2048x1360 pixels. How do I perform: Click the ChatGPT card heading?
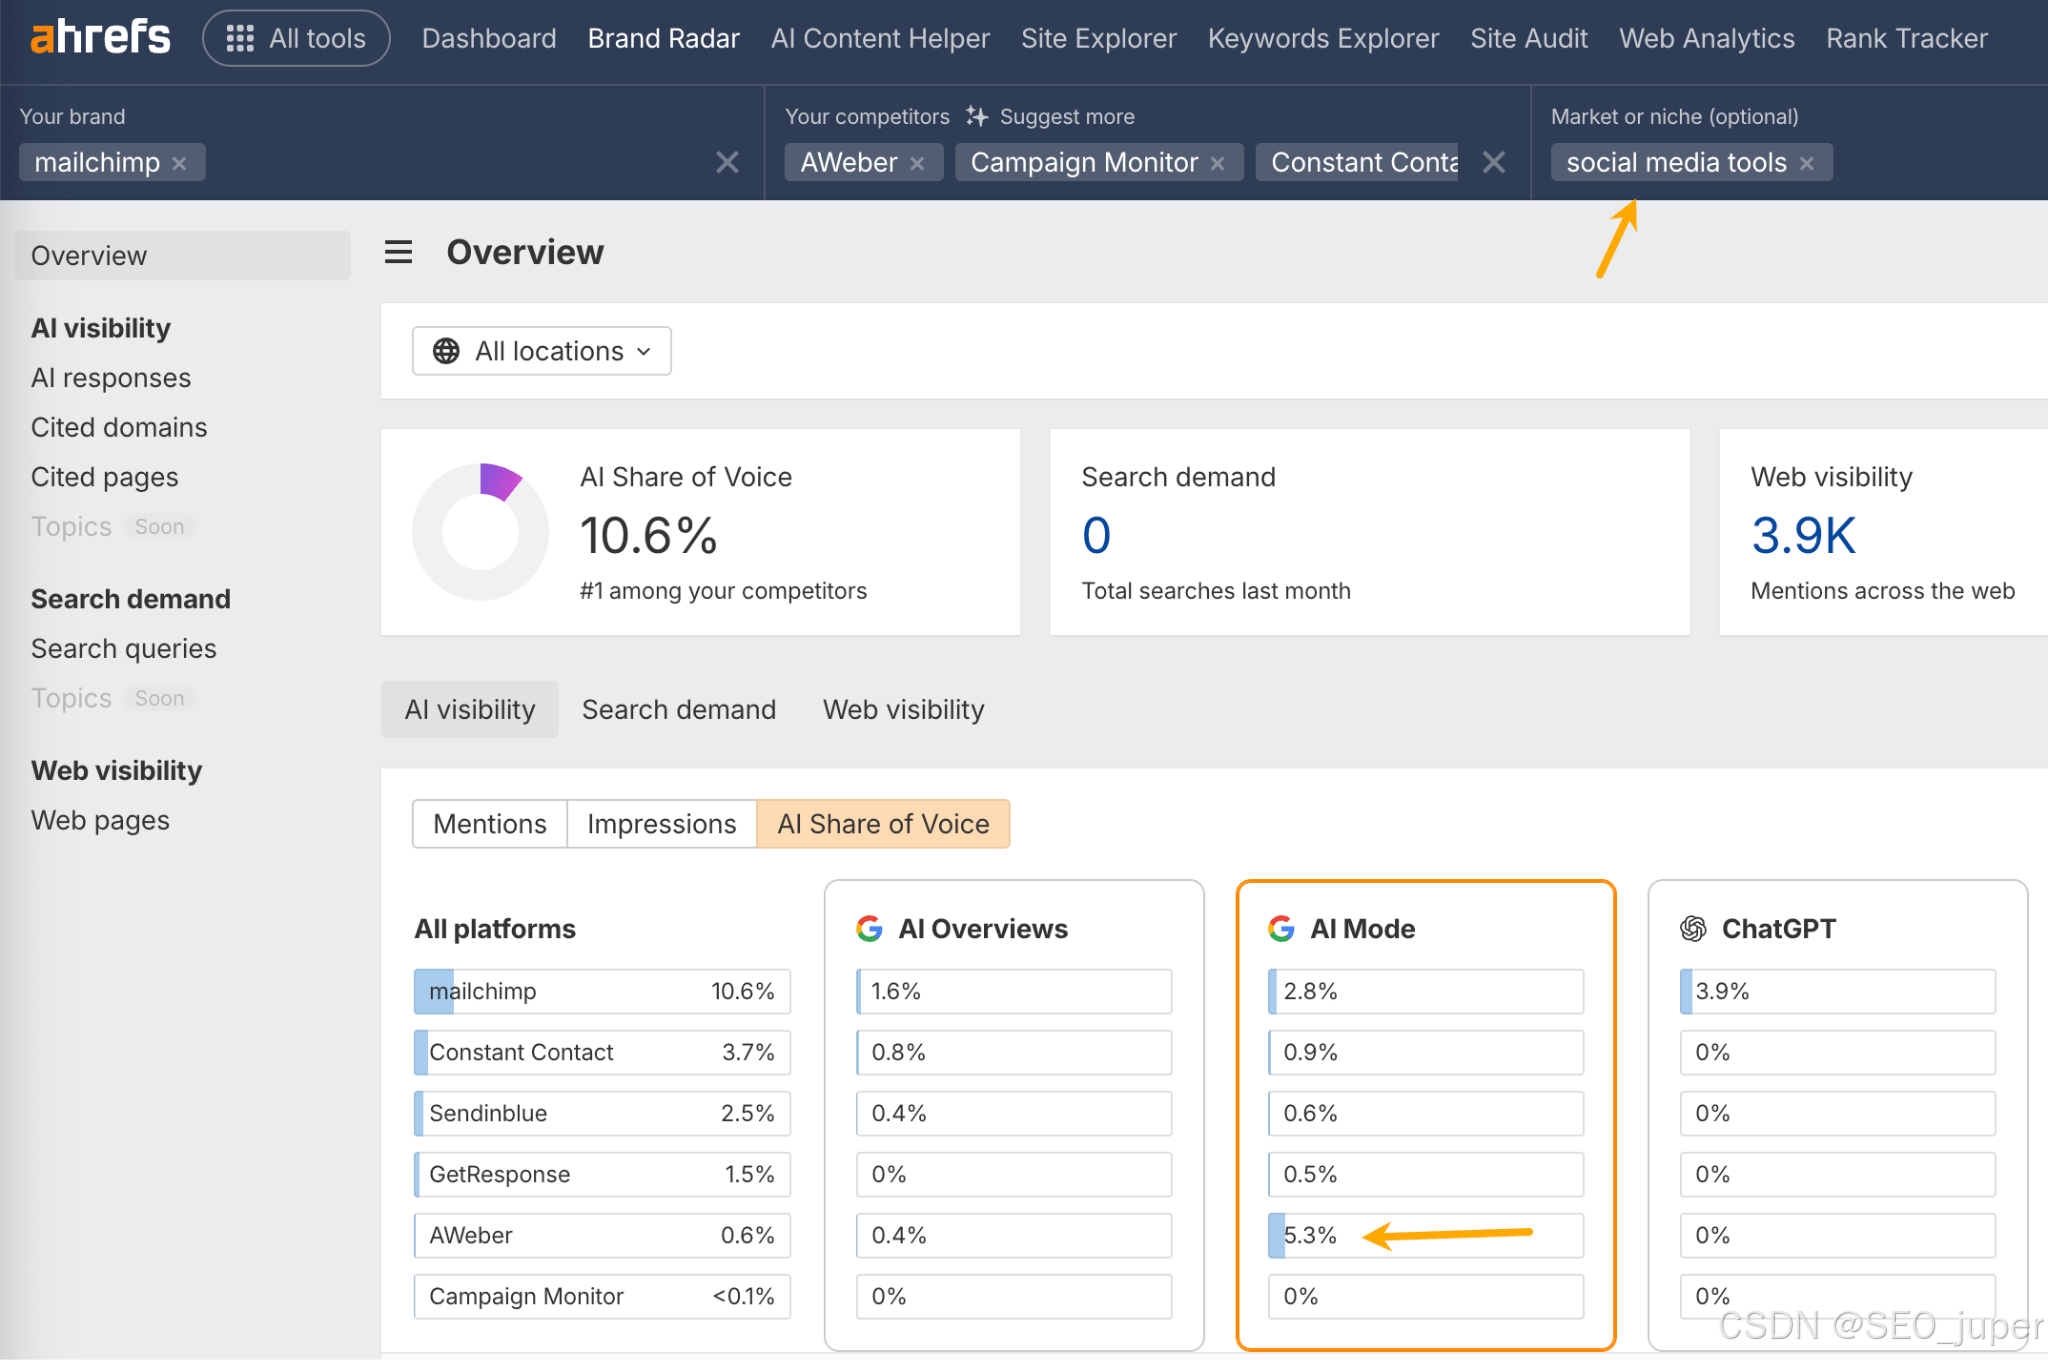tap(1778, 929)
